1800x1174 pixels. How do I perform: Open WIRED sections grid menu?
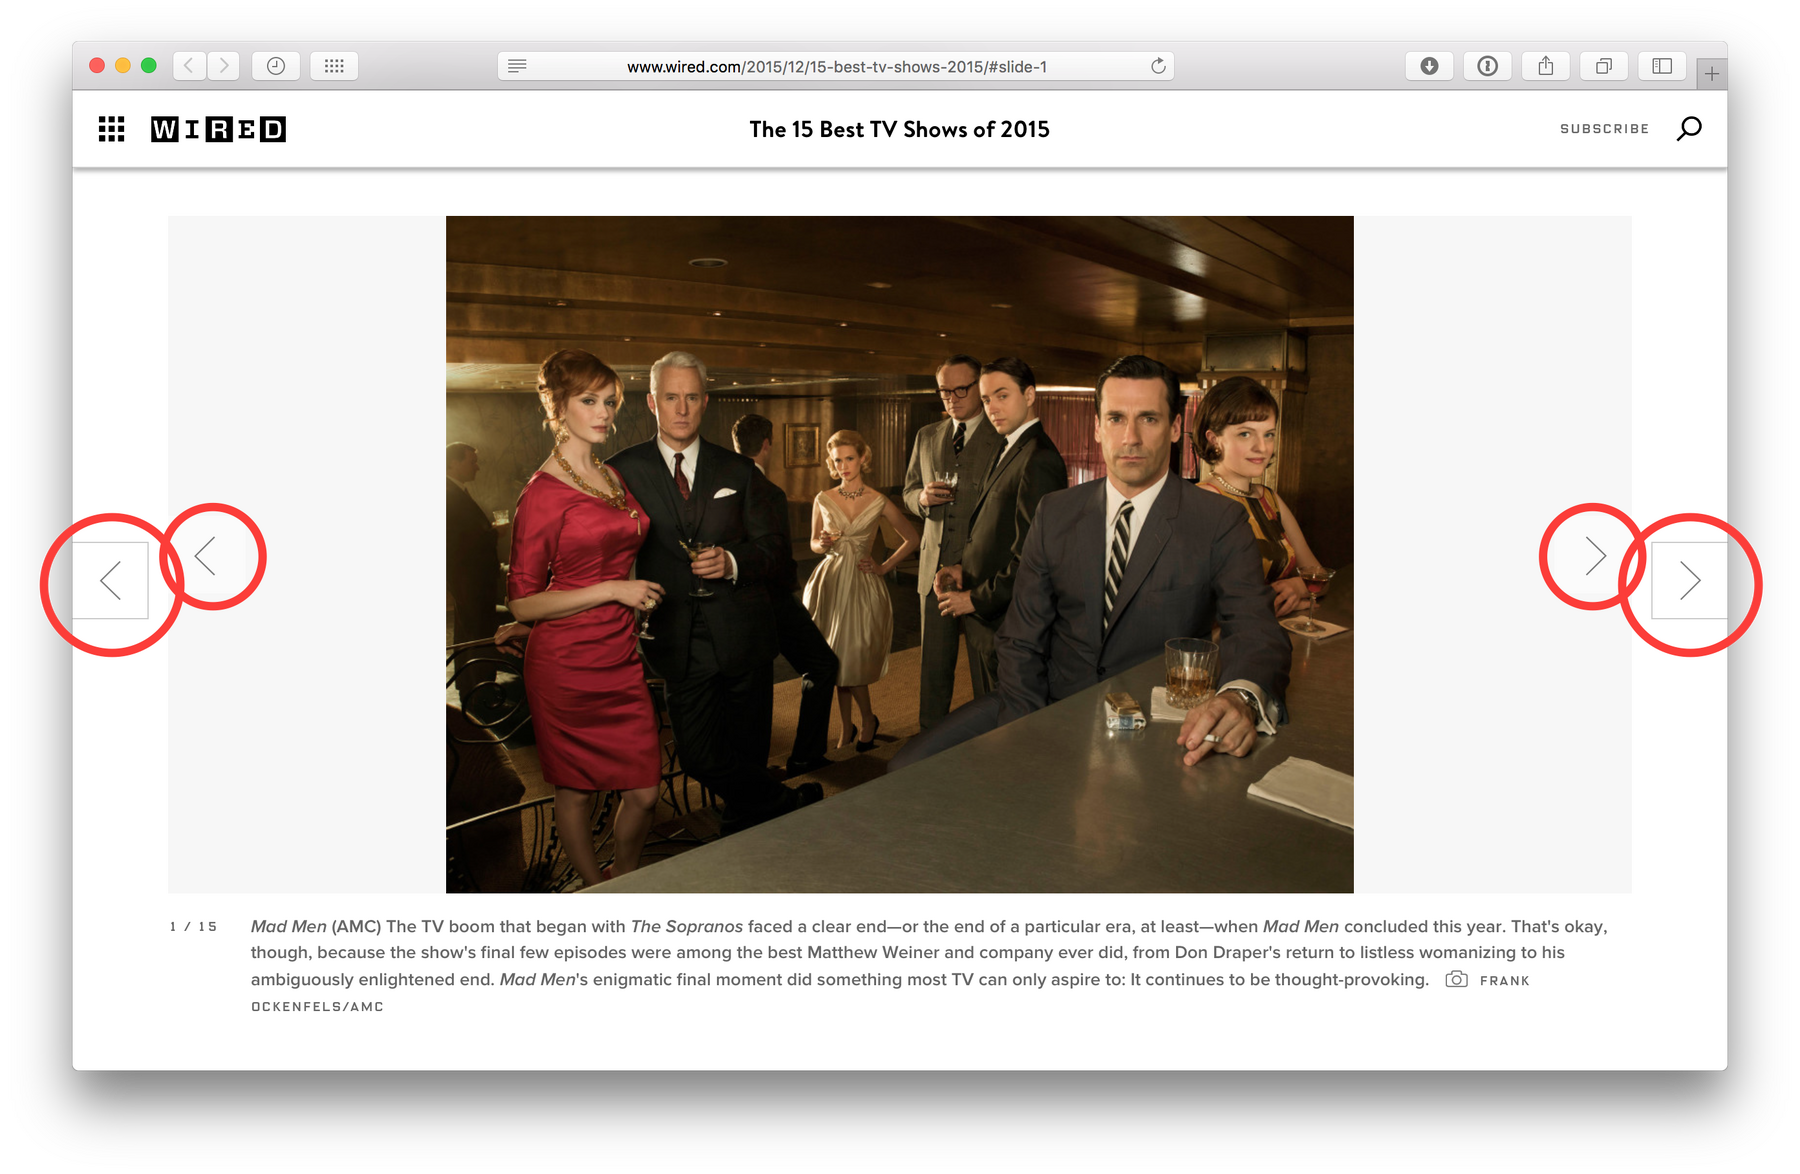(112, 129)
